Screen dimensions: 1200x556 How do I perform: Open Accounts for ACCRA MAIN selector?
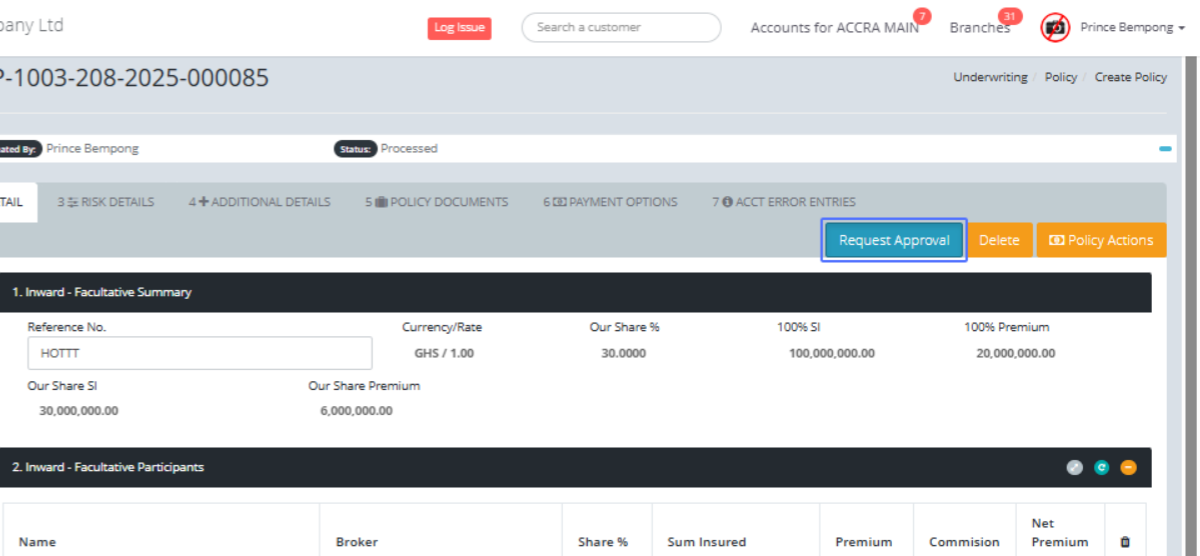click(834, 28)
